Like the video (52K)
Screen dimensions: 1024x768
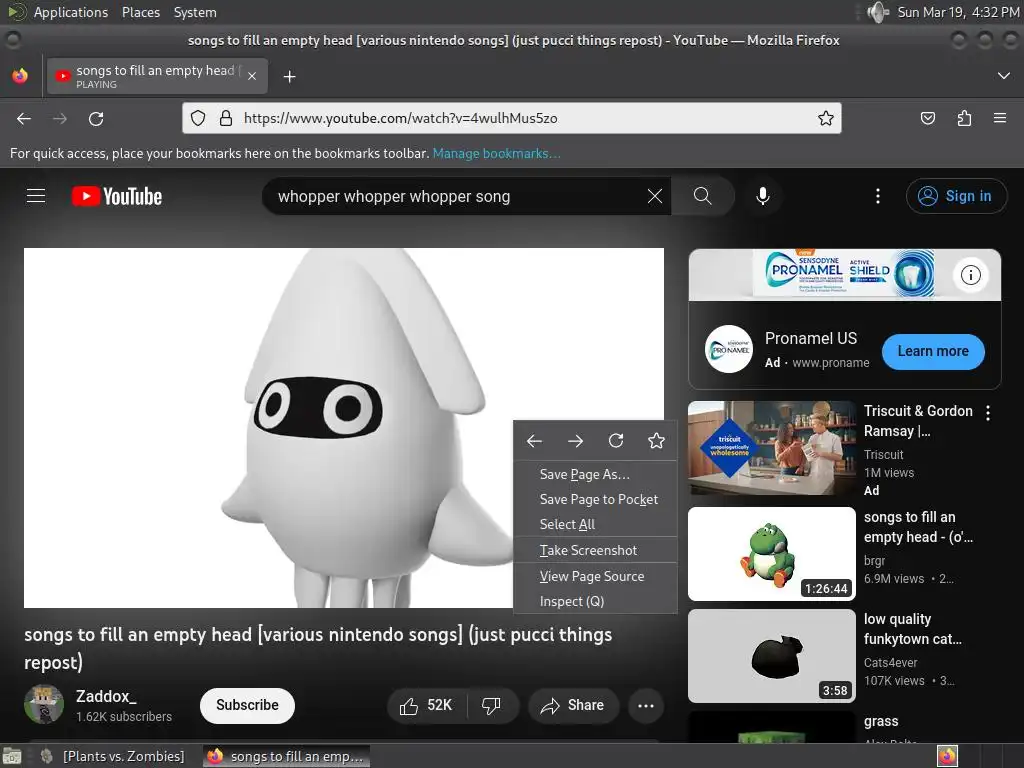coord(427,705)
